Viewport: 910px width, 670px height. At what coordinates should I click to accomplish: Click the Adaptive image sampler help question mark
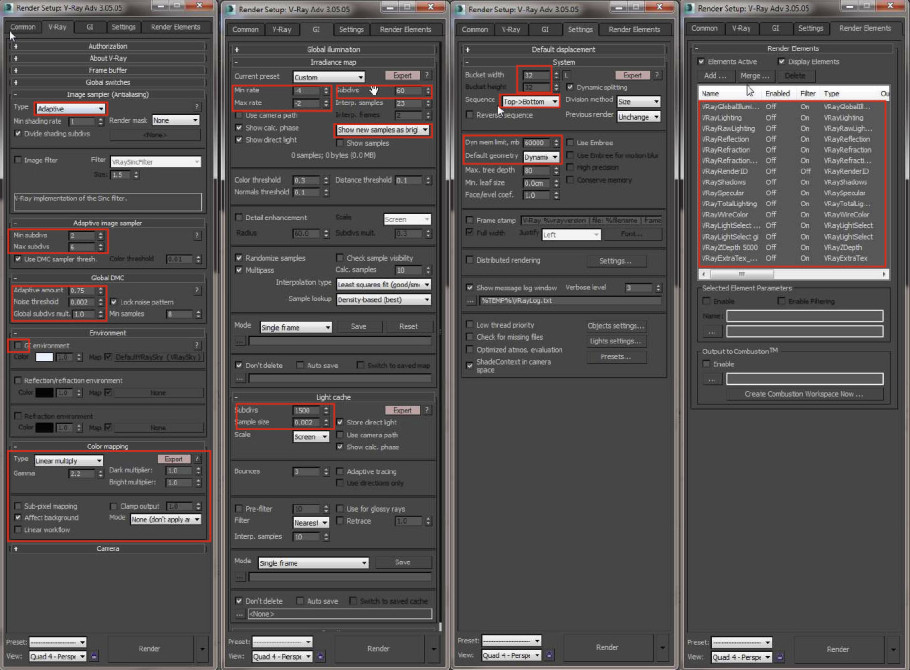[x=197, y=235]
